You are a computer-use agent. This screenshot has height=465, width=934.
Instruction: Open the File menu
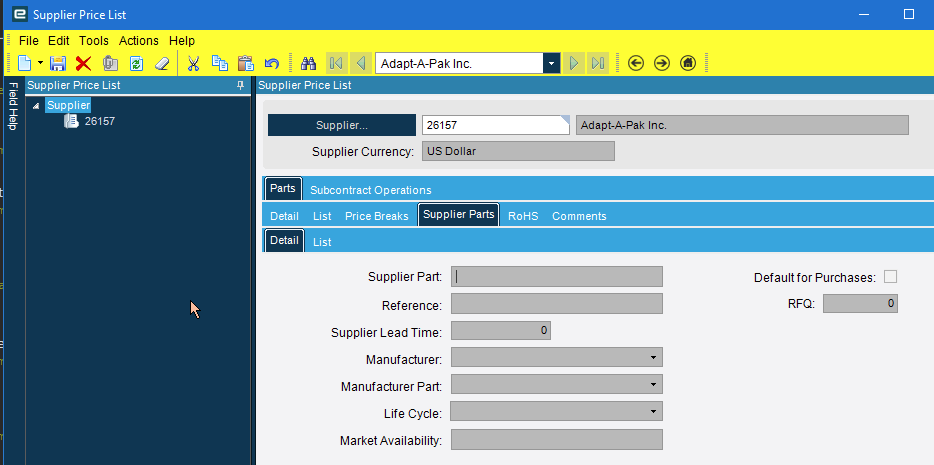pos(29,40)
